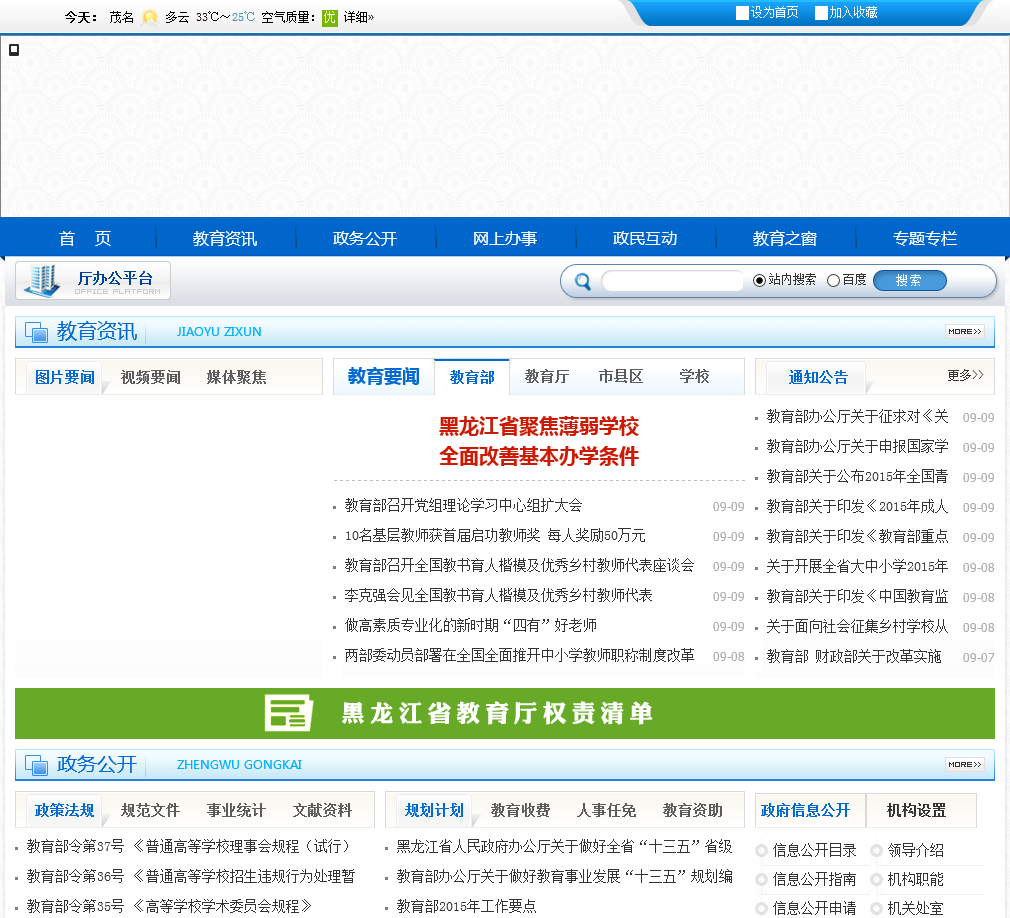Click the bullet icon beside 机构职能

pos(876,879)
